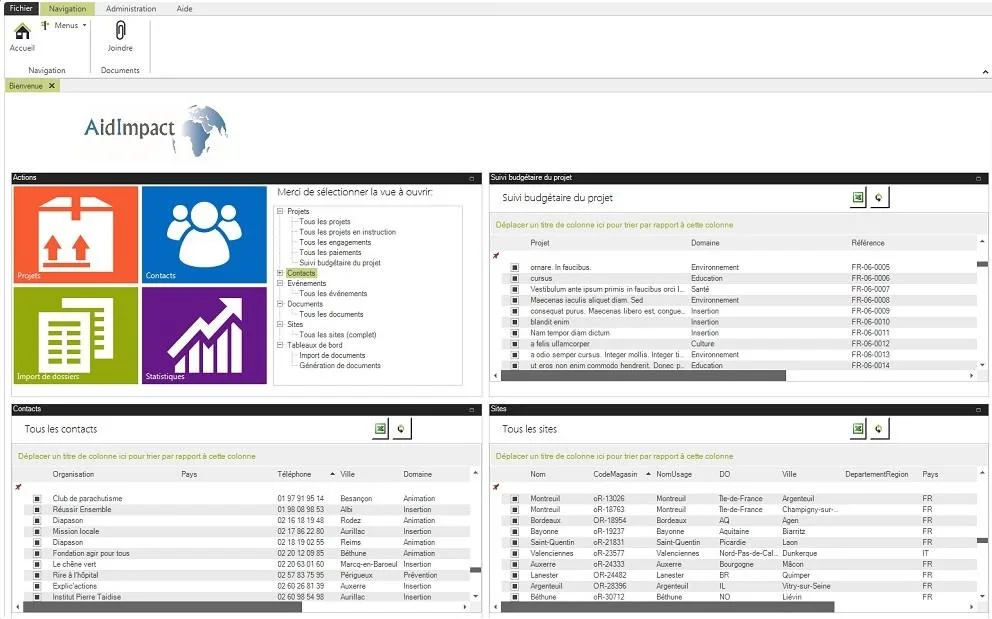Open the Fichier menu

tap(21, 8)
